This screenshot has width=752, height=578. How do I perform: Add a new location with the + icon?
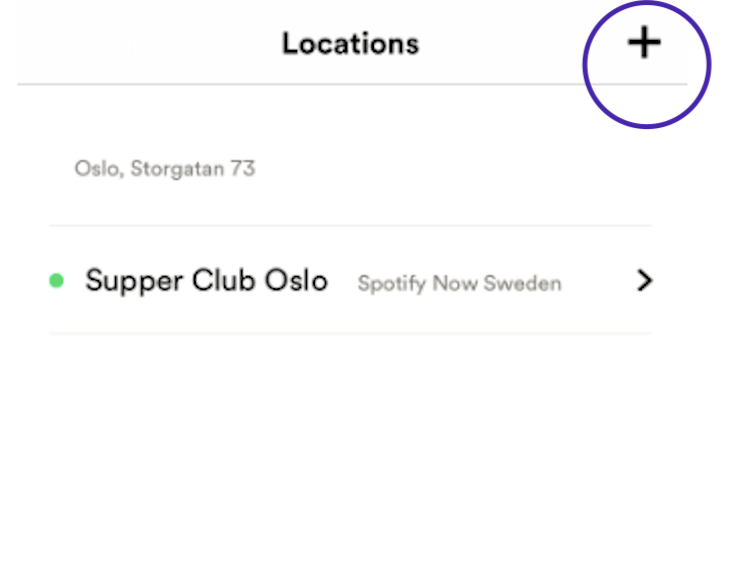click(x=645, y=43)
